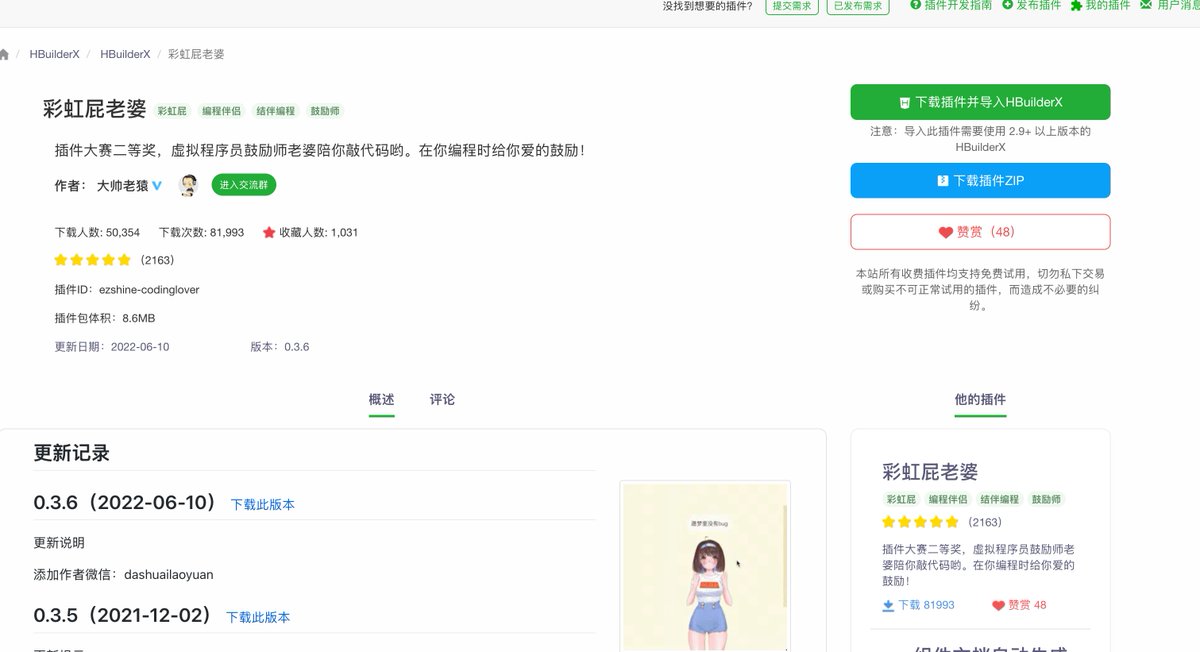Click the 鼓励师 tag next to the title
Image resolution: width=1200 pixels, height=652 pixels.
[324, 111]
